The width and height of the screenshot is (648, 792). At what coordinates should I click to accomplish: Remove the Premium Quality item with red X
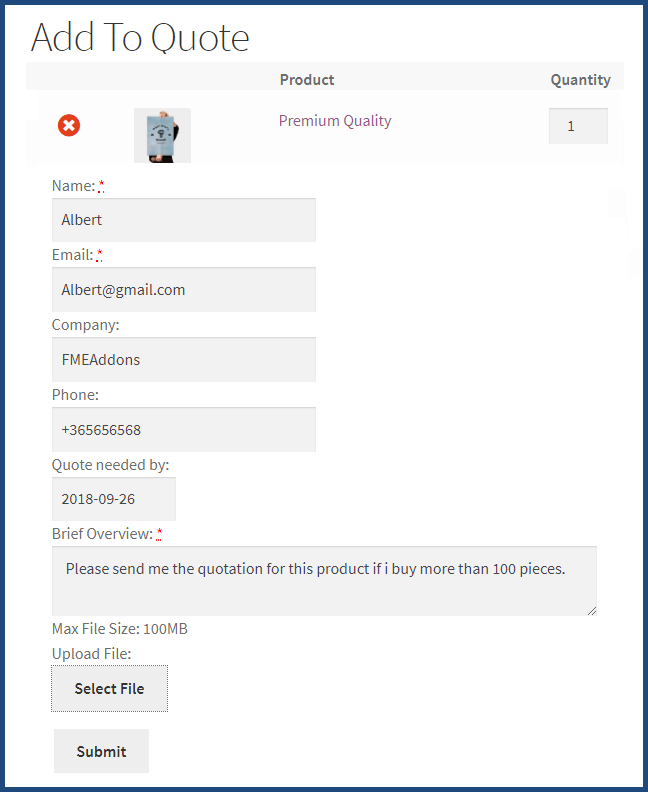69,125
